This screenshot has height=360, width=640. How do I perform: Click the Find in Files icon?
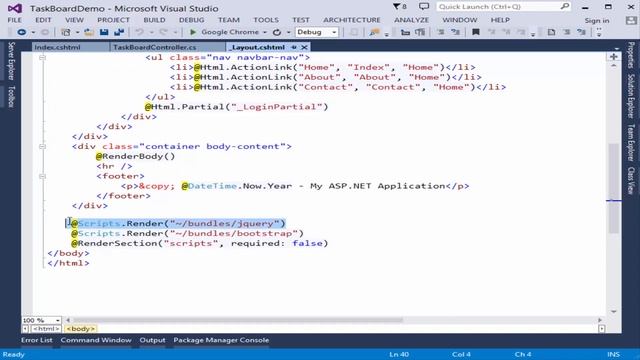(x=374, y=32)
